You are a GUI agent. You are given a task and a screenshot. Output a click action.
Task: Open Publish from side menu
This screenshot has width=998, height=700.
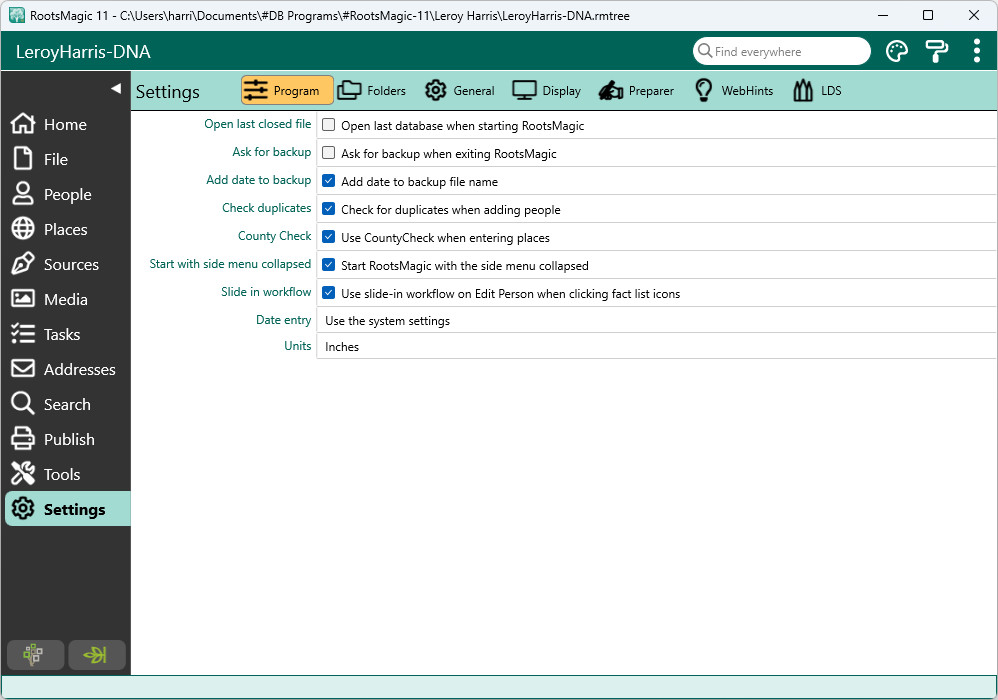[69, 439]
